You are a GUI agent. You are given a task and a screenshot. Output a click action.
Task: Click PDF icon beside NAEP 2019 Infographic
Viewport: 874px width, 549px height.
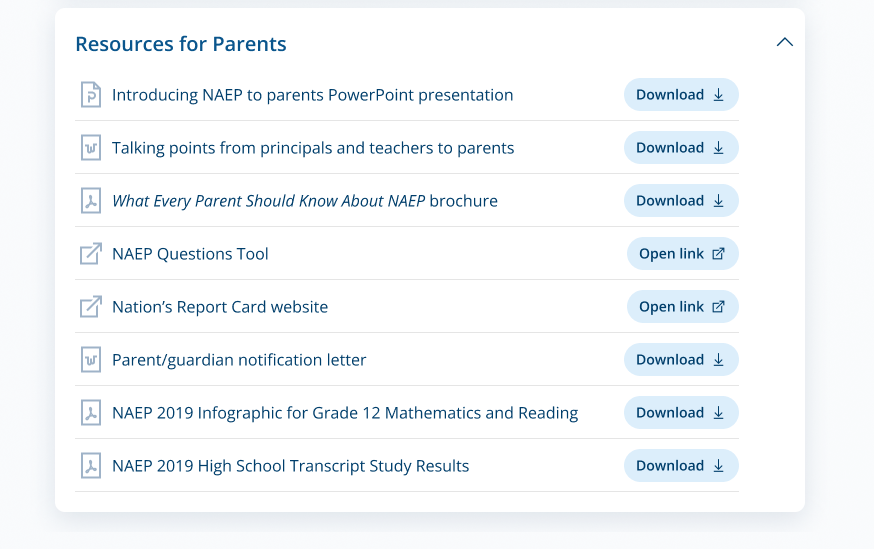coord(91,413)
